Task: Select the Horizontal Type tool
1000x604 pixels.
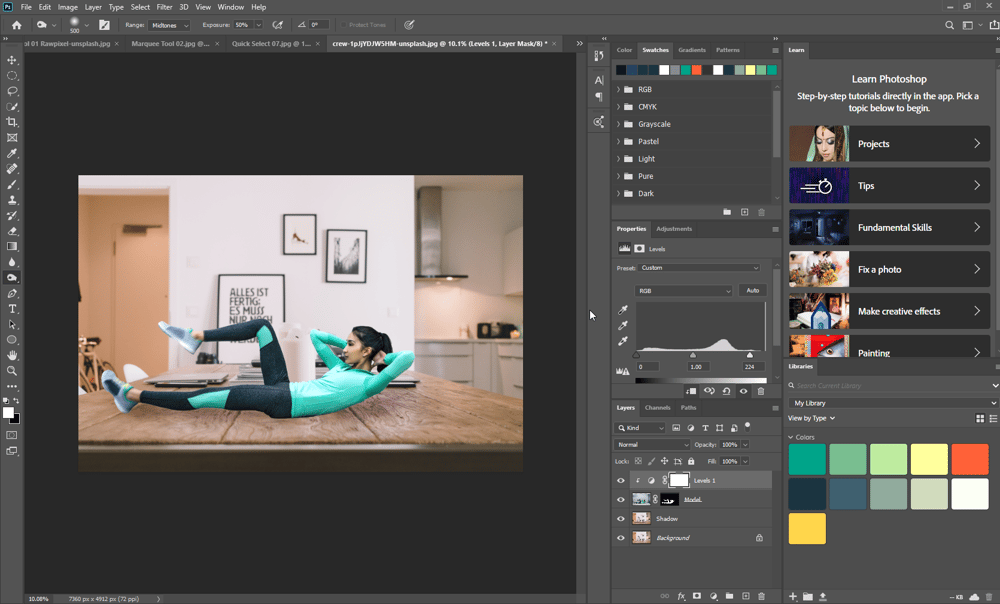Action: point(13,309)
